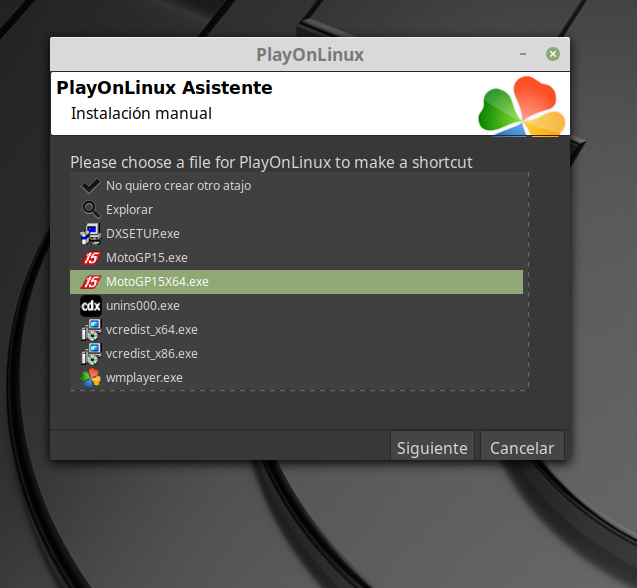The width and height of the screenshot is (637, 588).
Task: Click the vcredist_x64.exe installer icon
Action: tap(91, 330)
